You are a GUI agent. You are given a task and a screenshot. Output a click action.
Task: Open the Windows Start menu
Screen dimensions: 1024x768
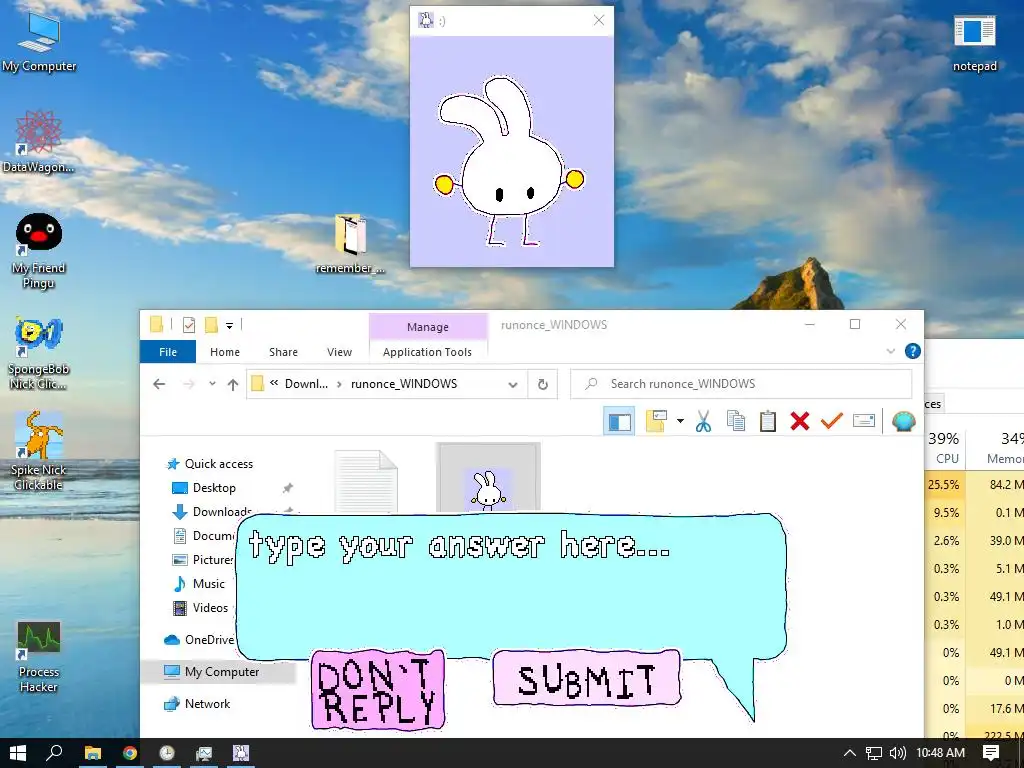point(18,753)
